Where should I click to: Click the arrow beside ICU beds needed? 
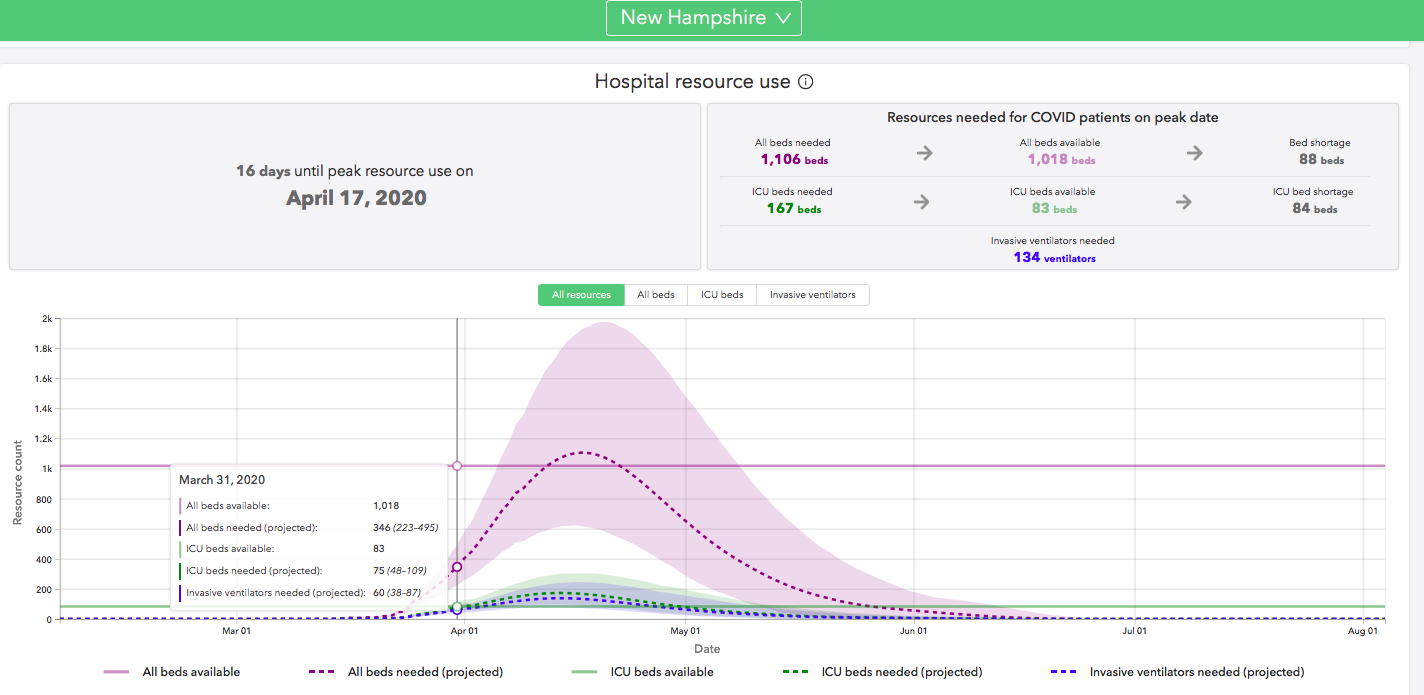922,202
